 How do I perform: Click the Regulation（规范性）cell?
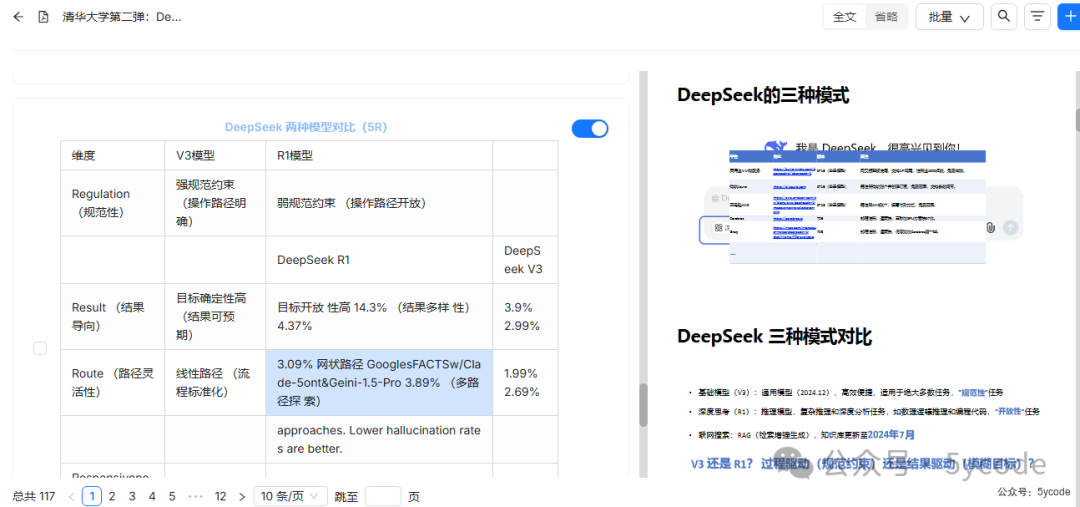112,203
